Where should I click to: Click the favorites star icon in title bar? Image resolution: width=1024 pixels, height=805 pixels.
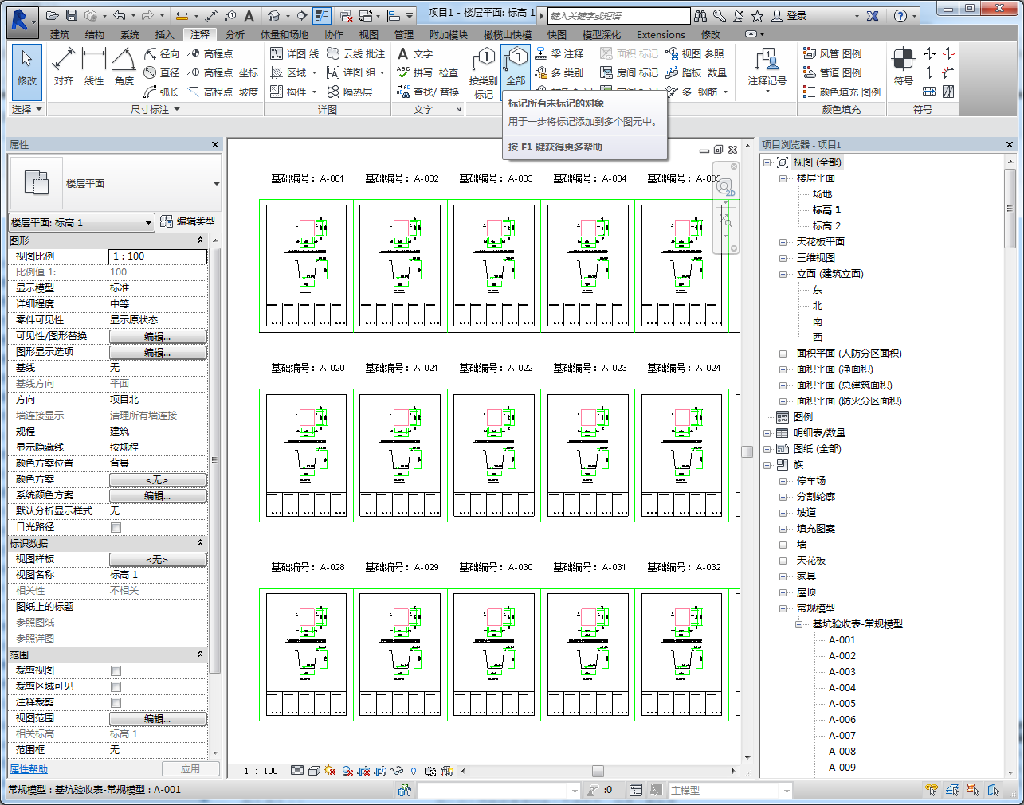click(758, 16)
